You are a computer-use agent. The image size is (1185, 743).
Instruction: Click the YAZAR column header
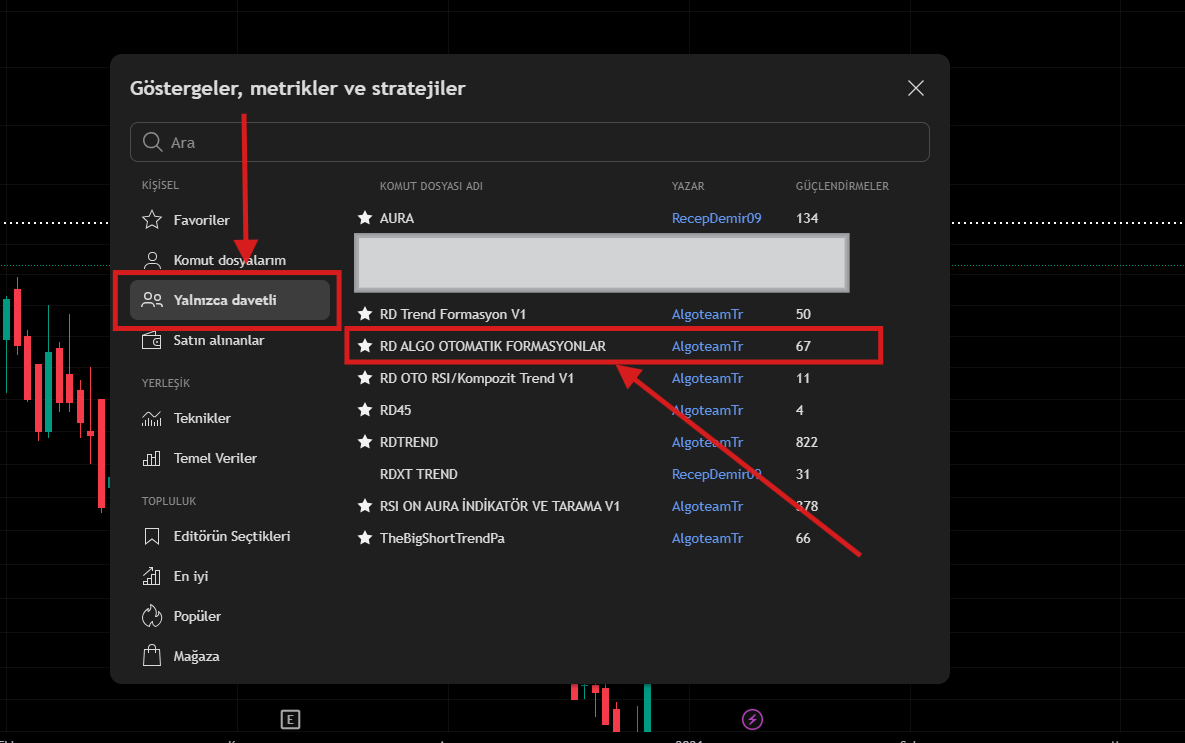pos(688,186)
